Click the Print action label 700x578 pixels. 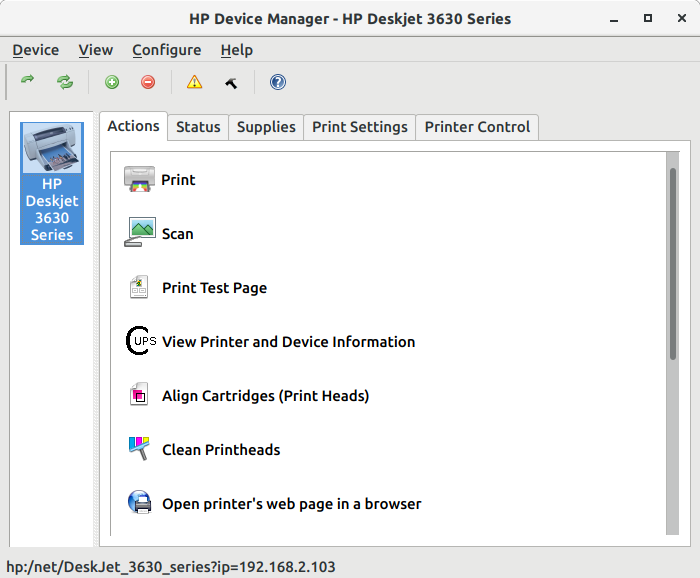[178, 180]
